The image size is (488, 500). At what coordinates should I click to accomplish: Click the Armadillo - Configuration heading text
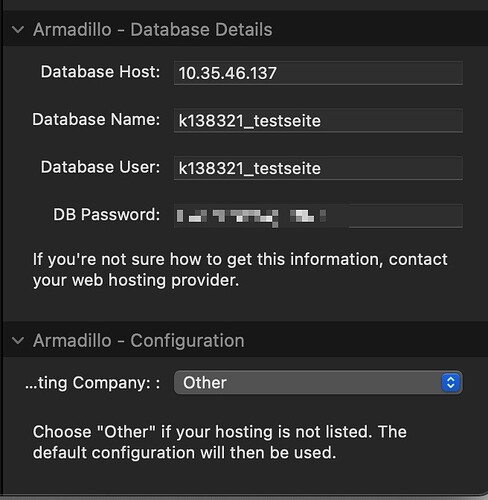pyautogui.click(x=139, y=341)
